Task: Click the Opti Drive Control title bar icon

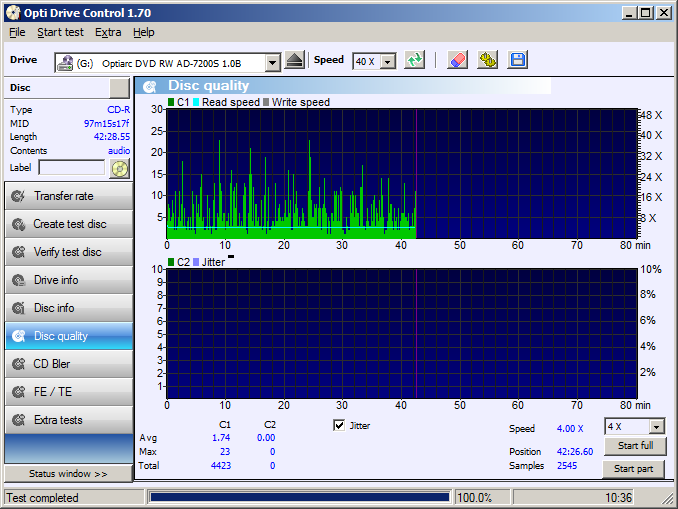Action: click(x=13, y=13)
